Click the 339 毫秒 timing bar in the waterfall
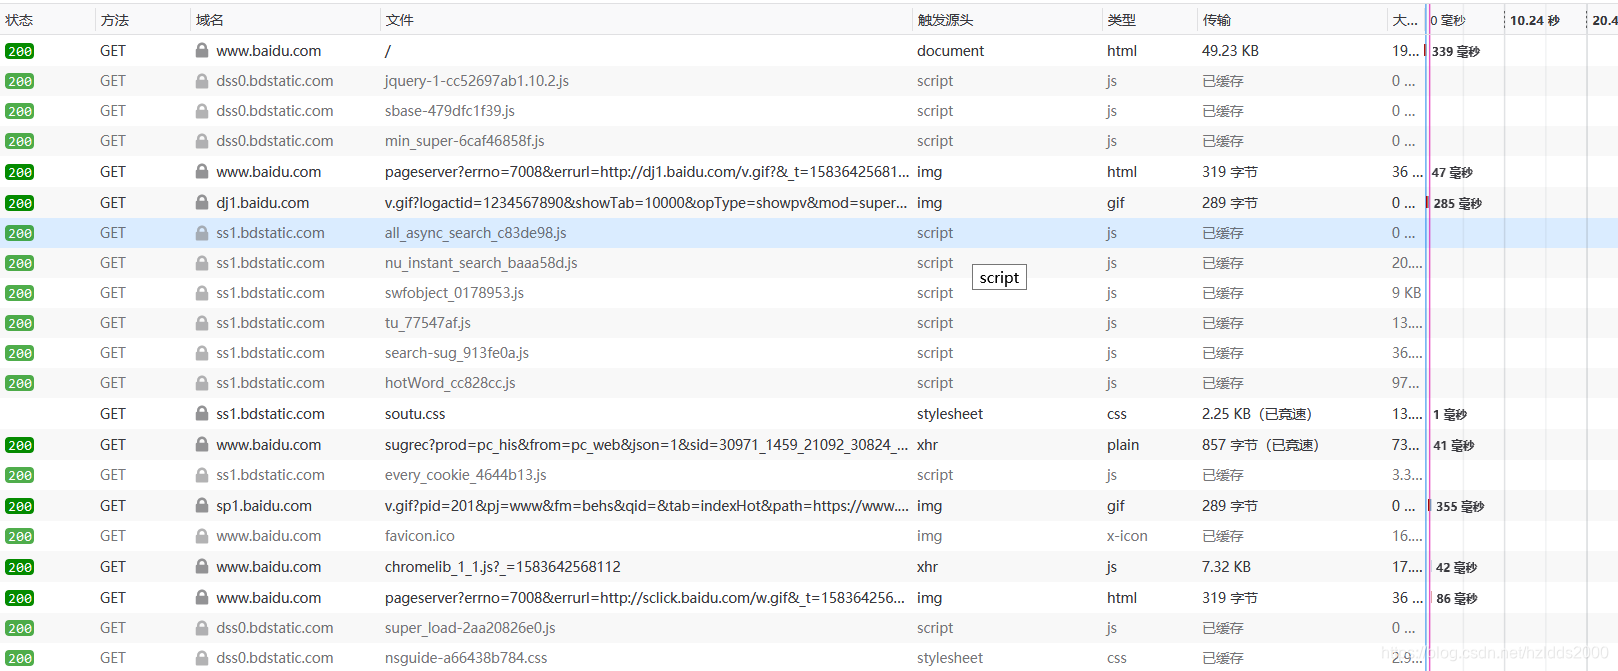This screenshot has height=671, width=1618. click(1455, 51)
